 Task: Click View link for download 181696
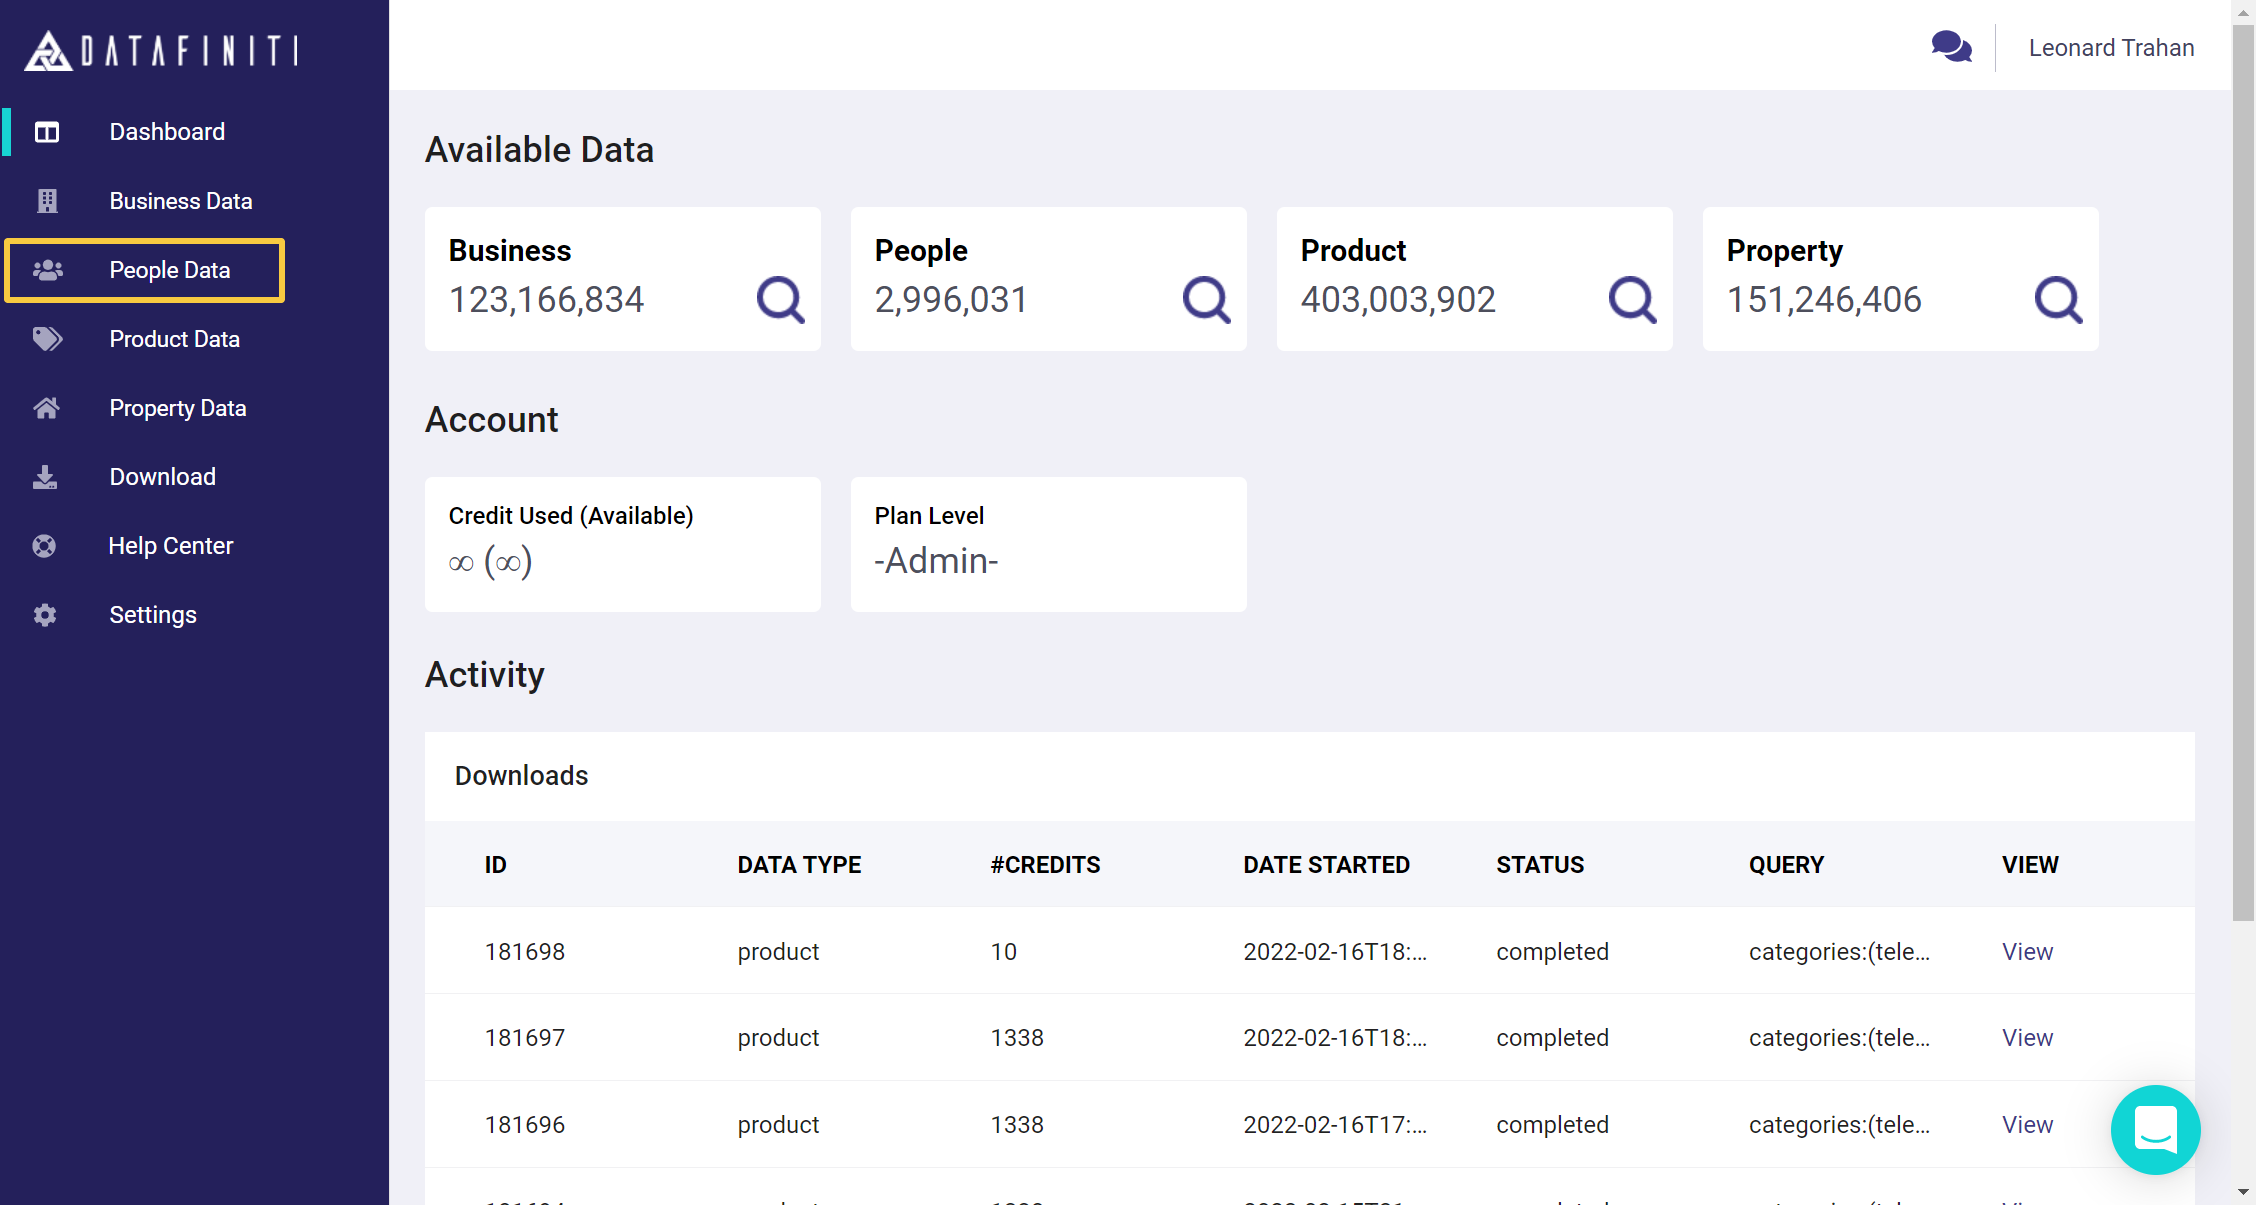[2027, 1125]
